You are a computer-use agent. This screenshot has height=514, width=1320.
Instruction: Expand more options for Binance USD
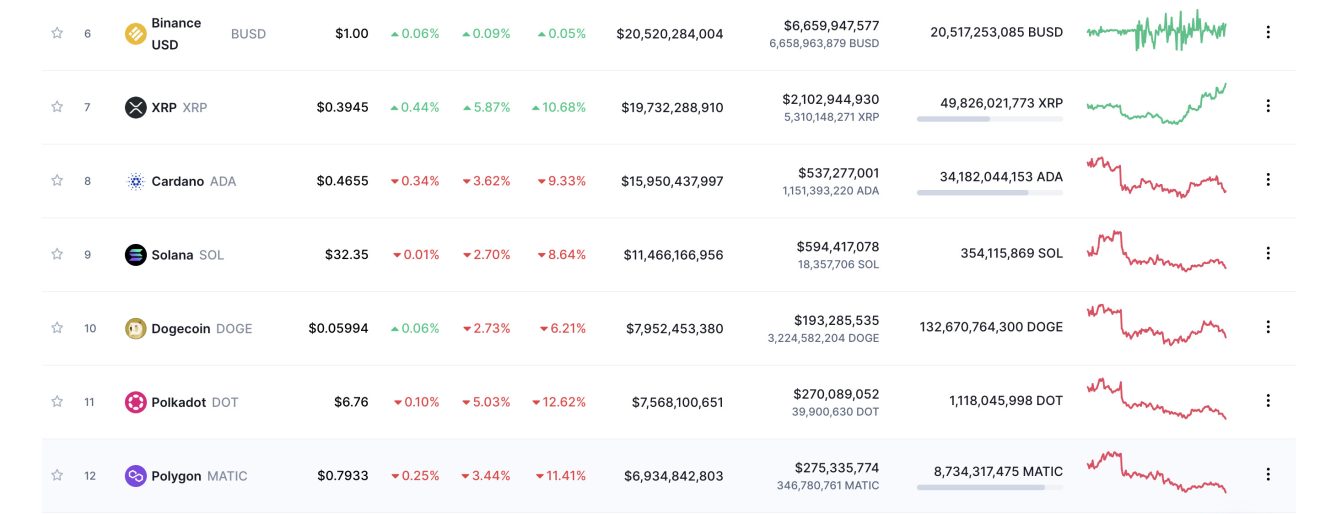[1268, 32]
